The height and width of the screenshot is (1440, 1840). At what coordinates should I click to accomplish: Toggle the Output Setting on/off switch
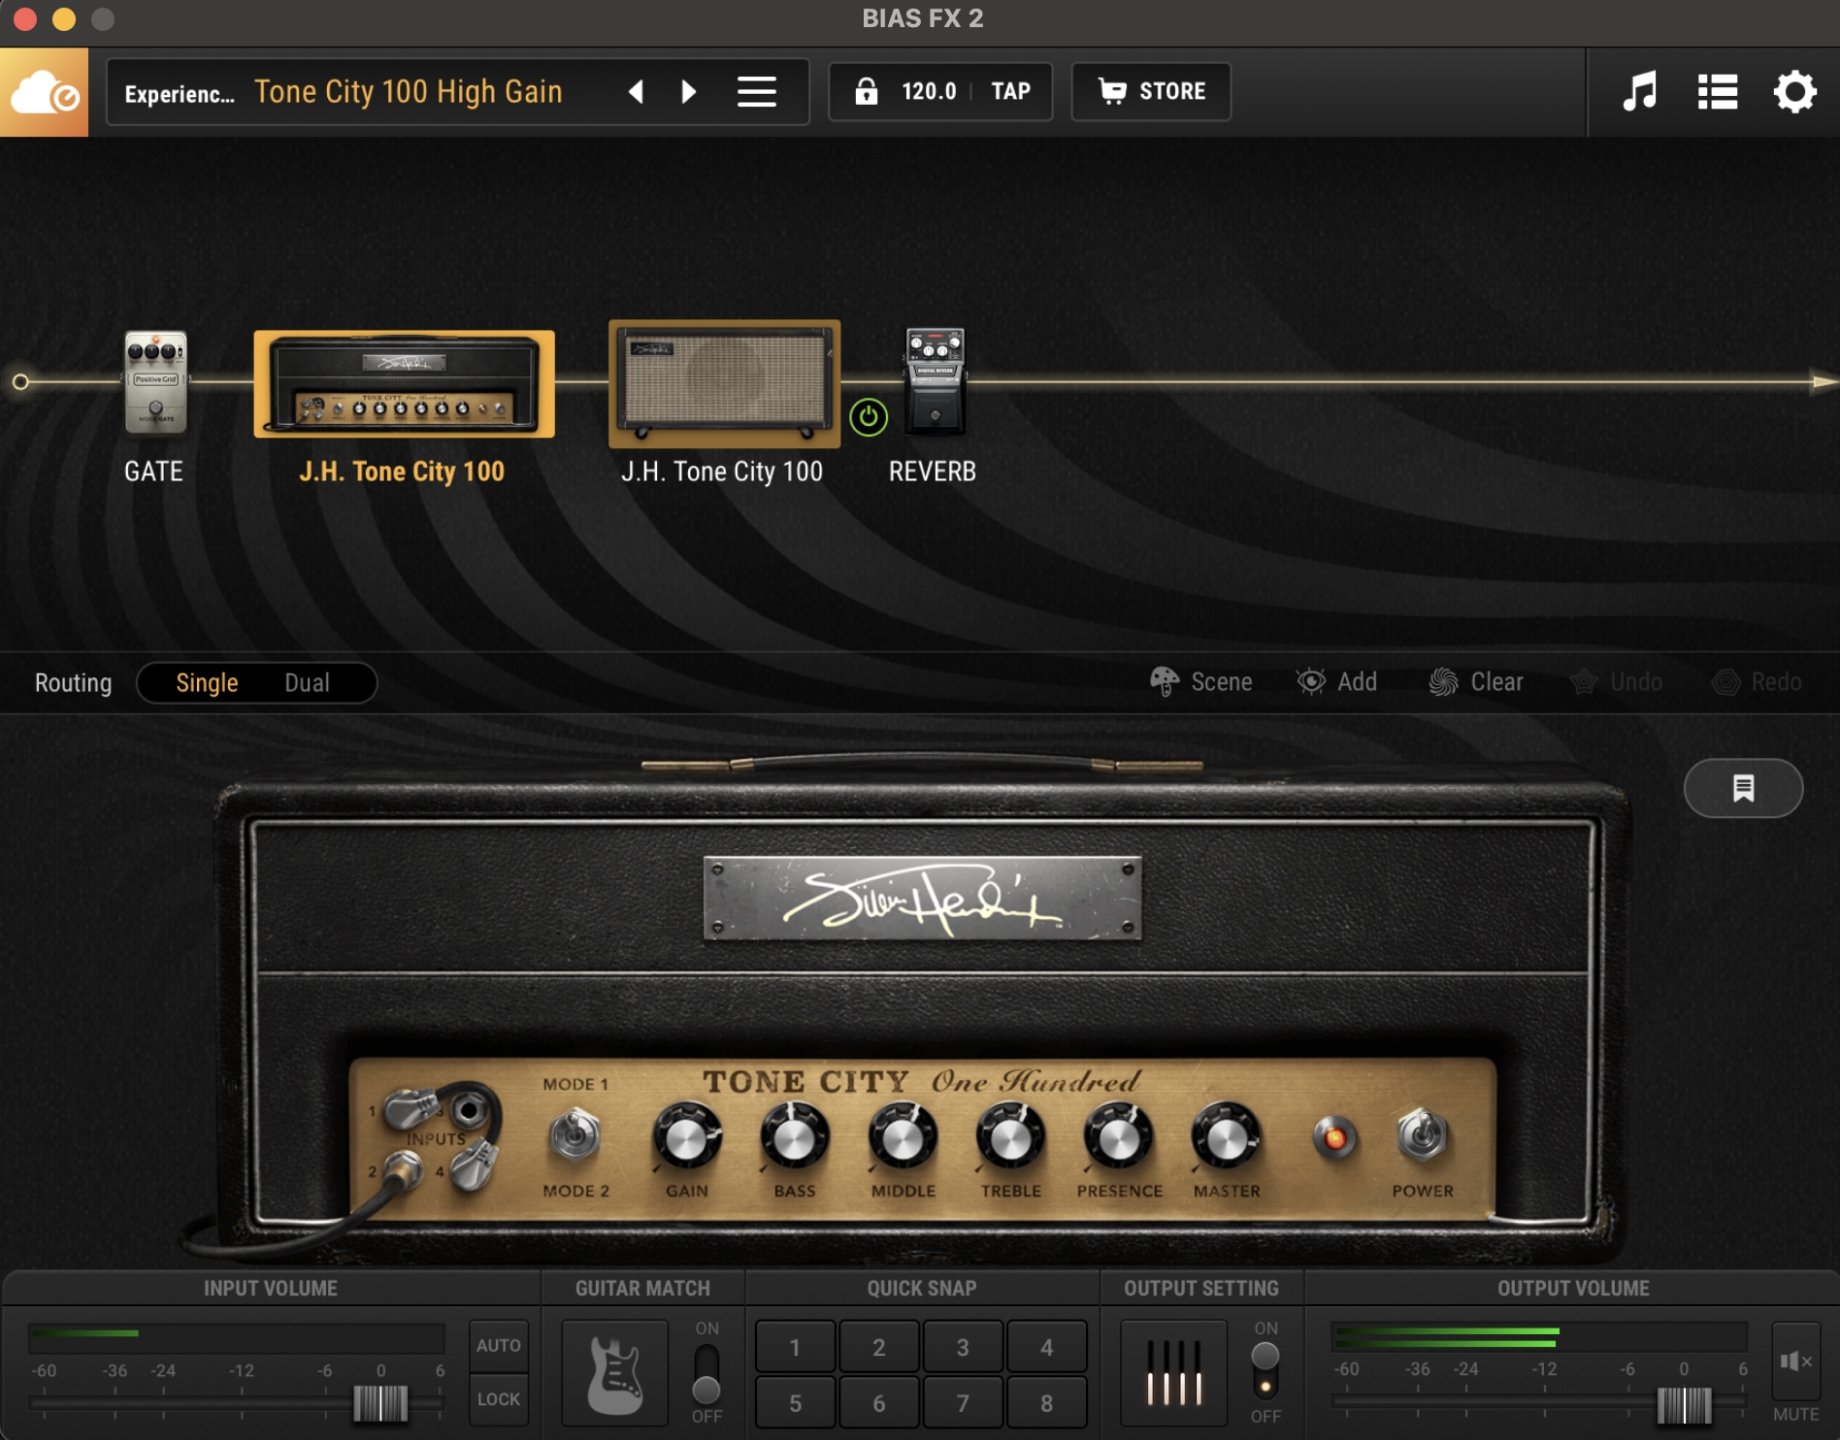(1265, 1371)
